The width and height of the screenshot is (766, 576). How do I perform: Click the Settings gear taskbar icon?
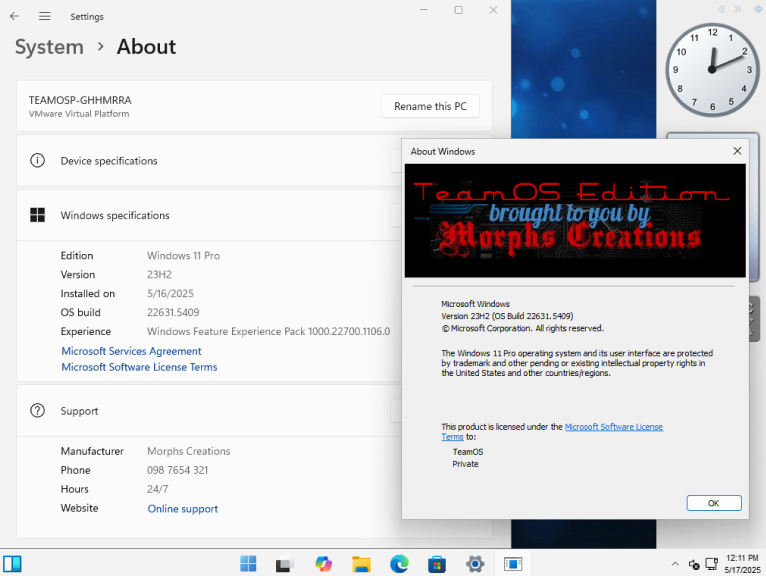coord(474,564)
